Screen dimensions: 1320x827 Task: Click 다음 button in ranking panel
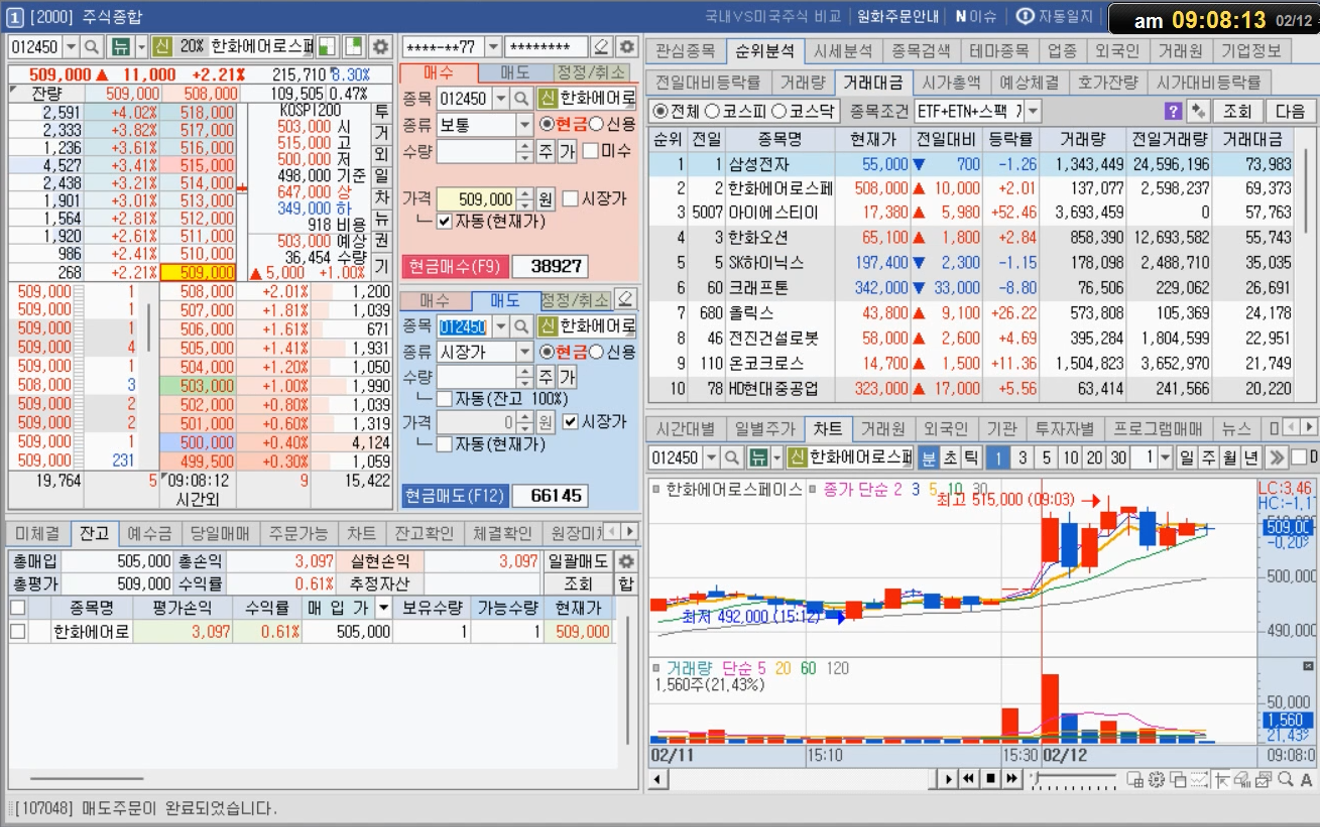(x=1291, y=110)
